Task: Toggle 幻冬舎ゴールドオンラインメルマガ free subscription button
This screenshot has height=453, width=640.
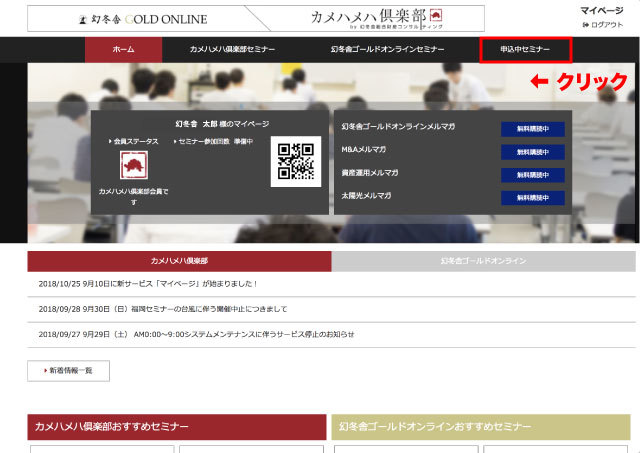Action: (x=532, y=129)
